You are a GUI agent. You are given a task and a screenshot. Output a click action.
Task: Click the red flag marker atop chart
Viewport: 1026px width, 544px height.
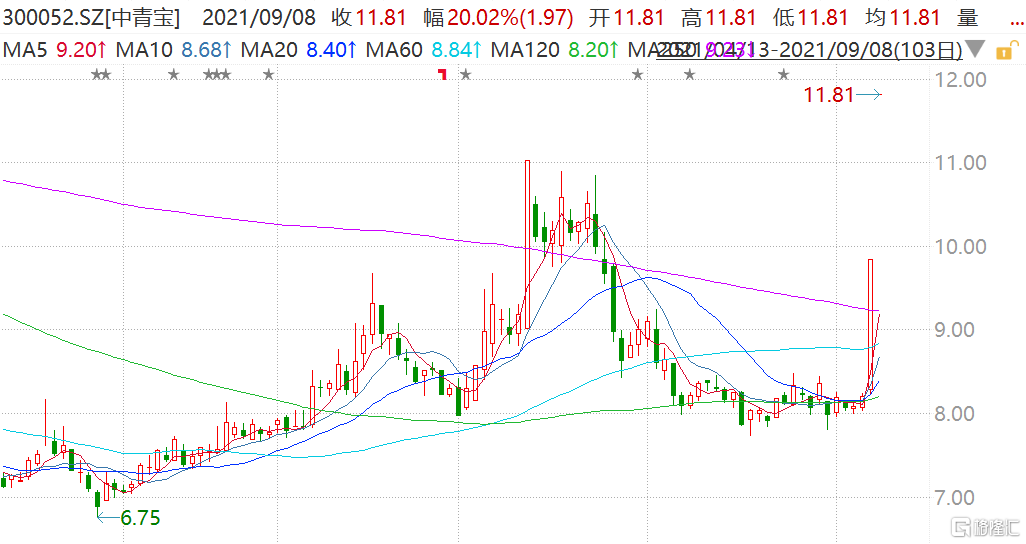pyautogui.click(x=443, y=75)
